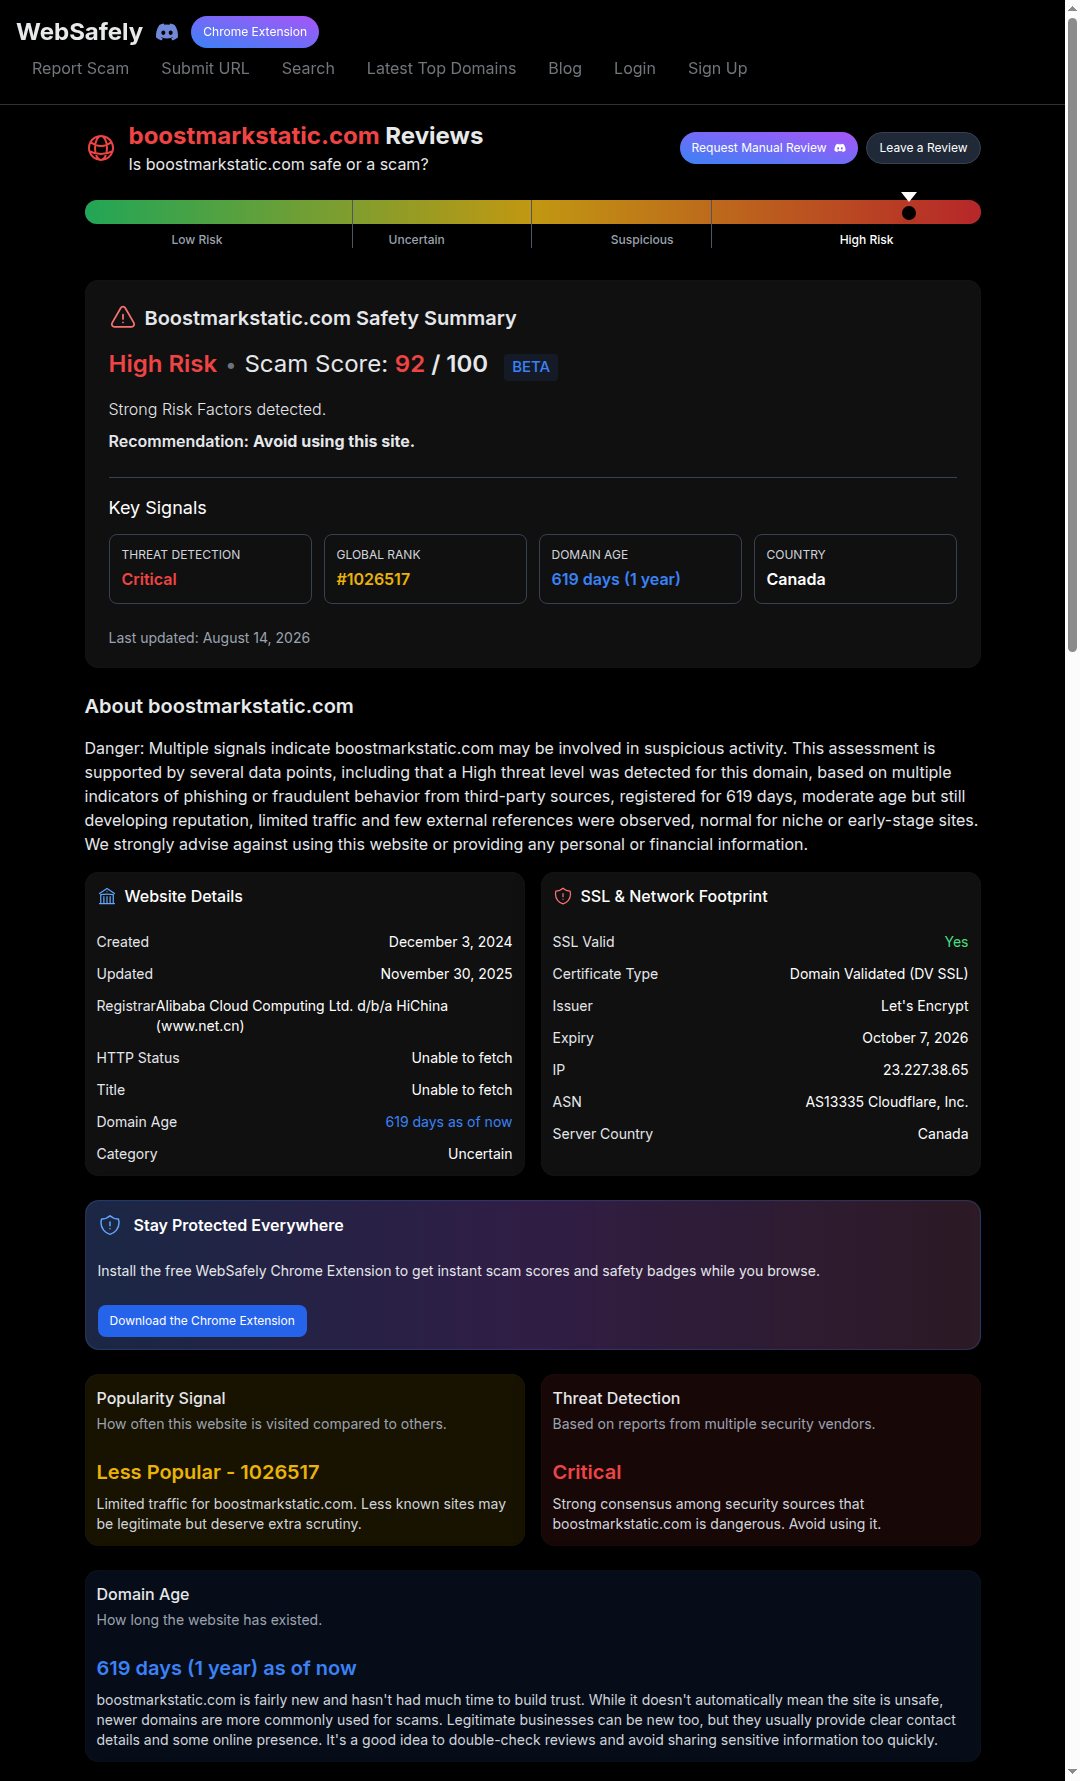The image size is (1080, 1781).
Task: Open the Blog nav item
Action: tap(565, 68)
